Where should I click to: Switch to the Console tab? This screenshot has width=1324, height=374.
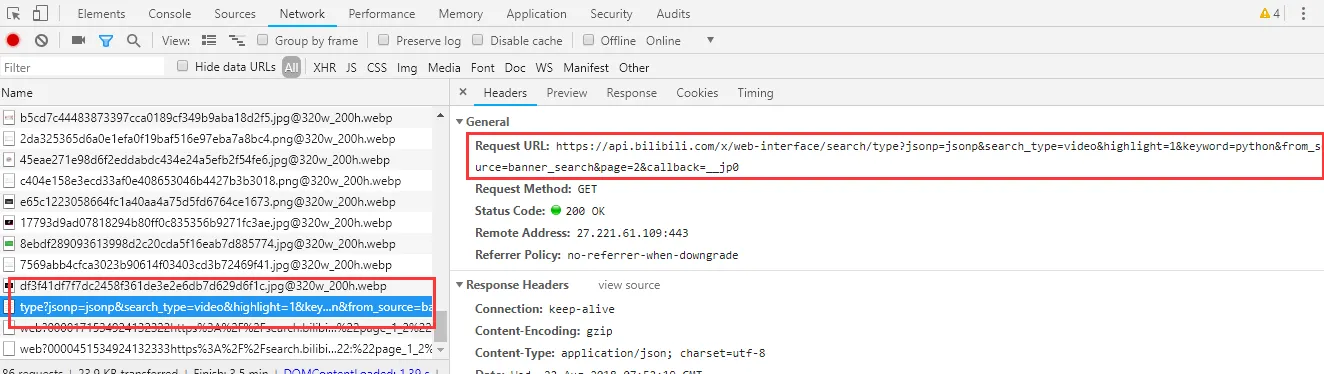(x=170, y=14)
